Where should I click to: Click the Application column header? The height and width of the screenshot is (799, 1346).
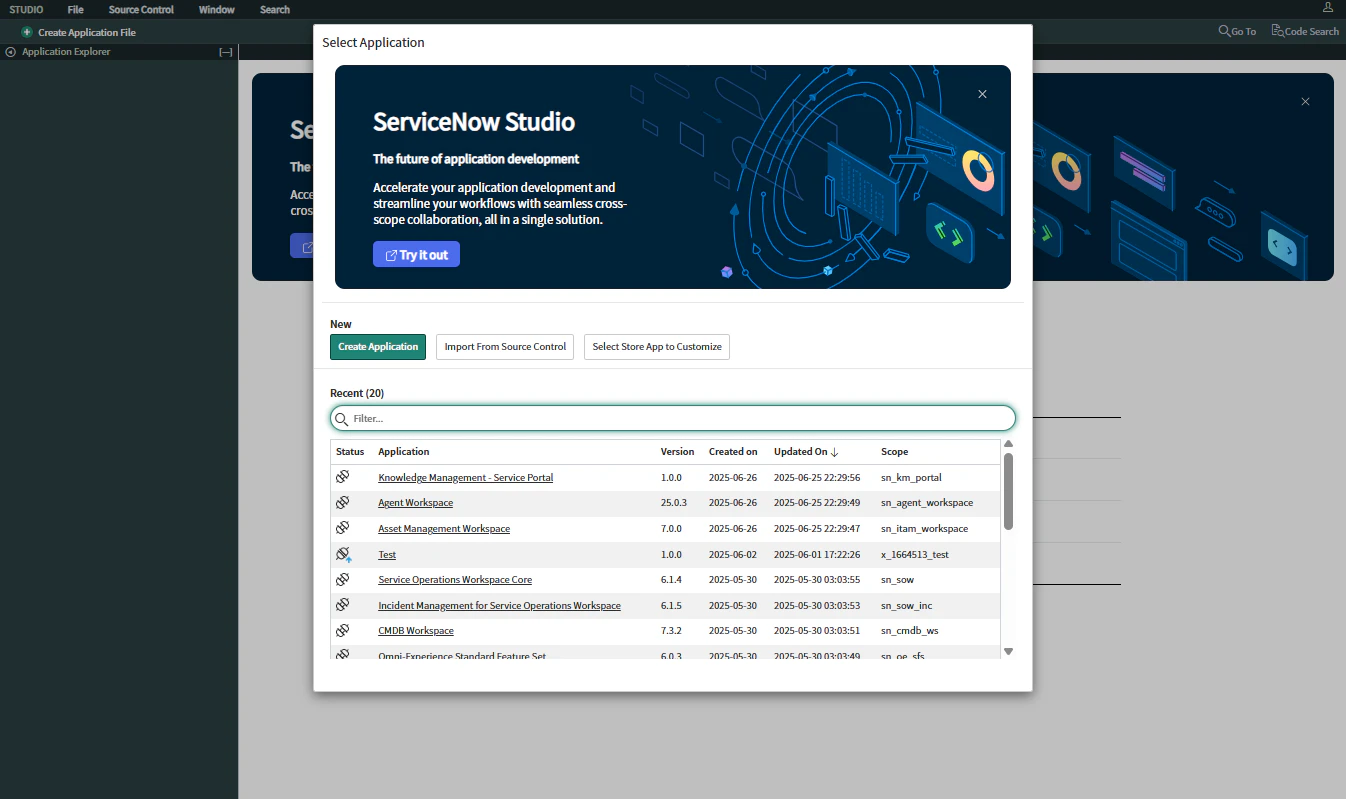[x=404, y=452]
